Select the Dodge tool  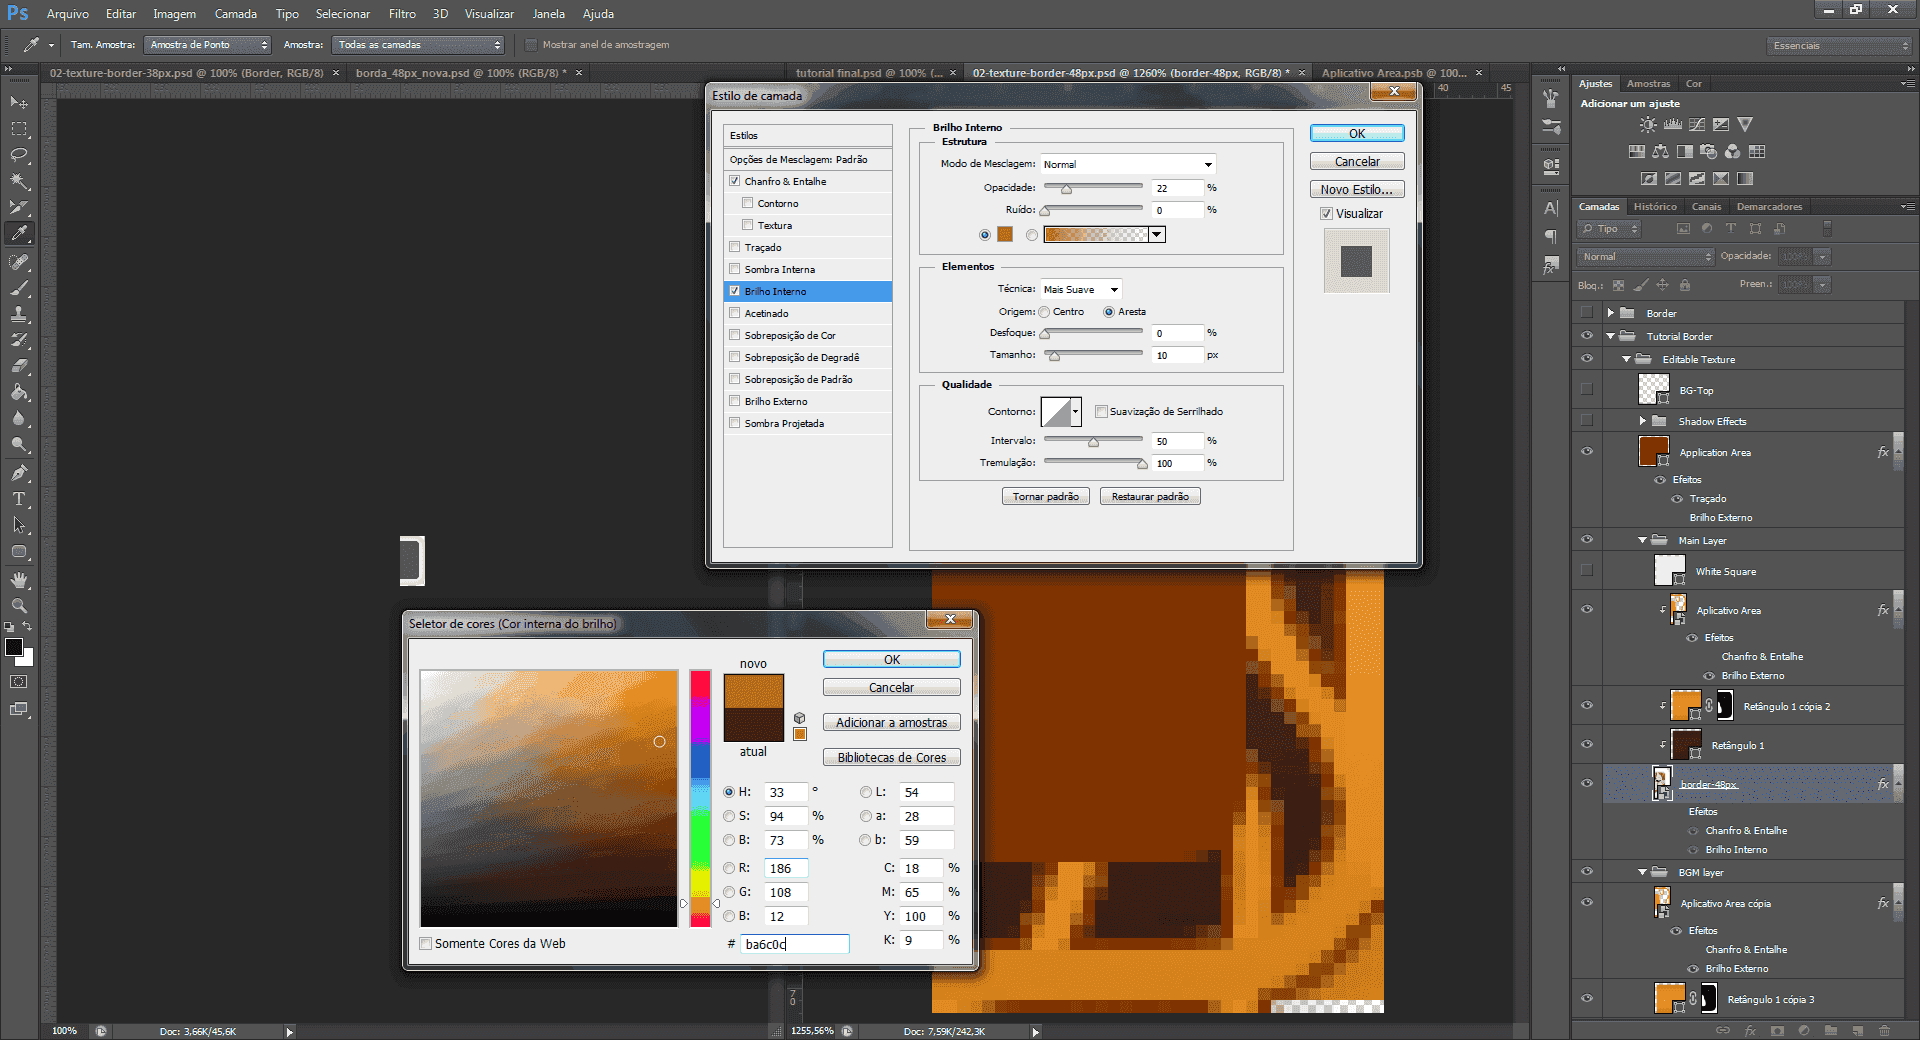(x=19, y=444)
